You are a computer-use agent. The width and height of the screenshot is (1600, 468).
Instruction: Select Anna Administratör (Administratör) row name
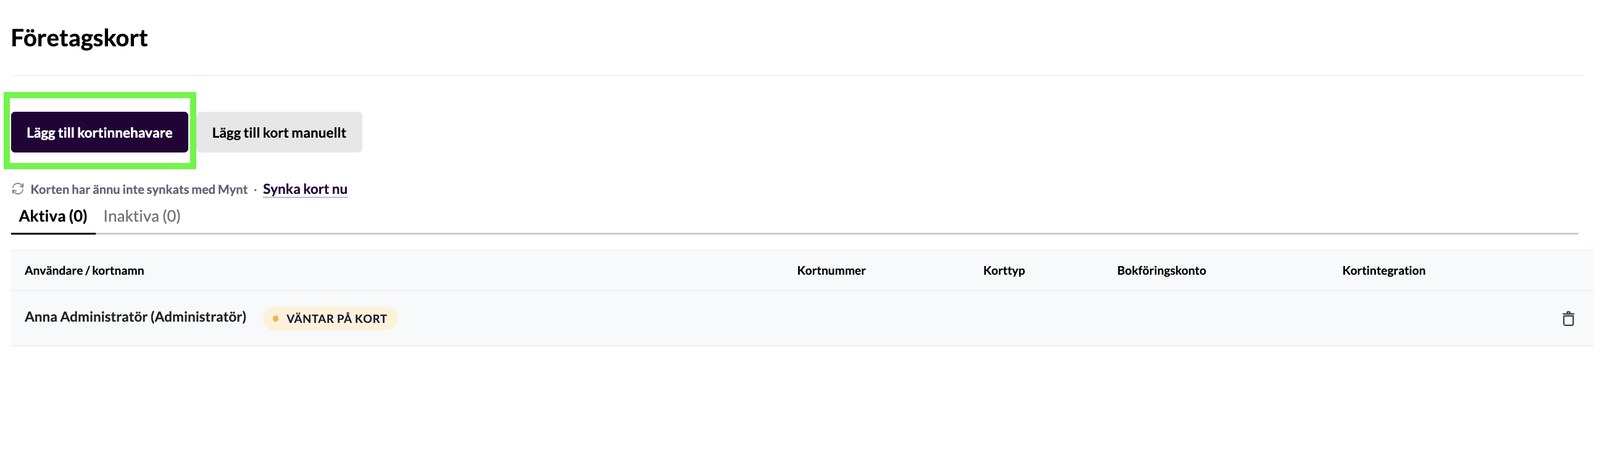point(135,317)
